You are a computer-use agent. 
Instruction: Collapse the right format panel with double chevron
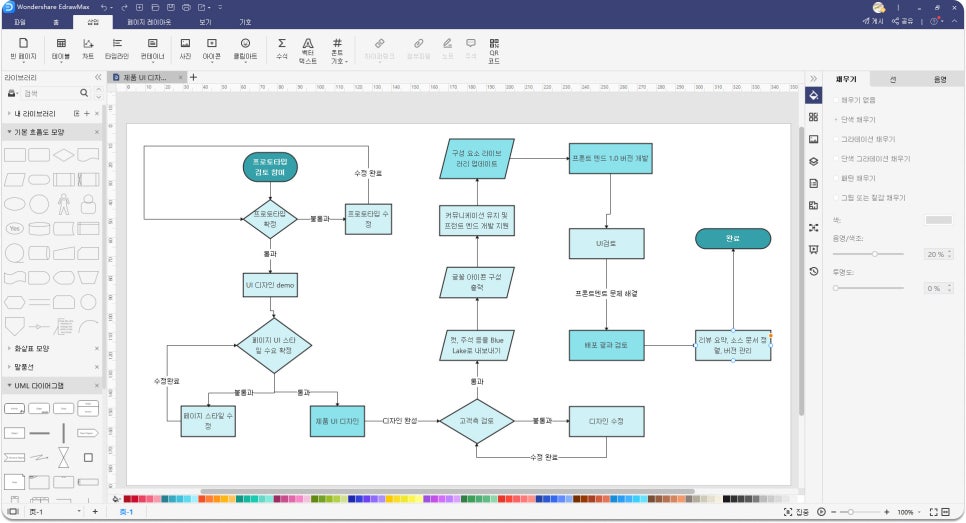coord(813,78)
